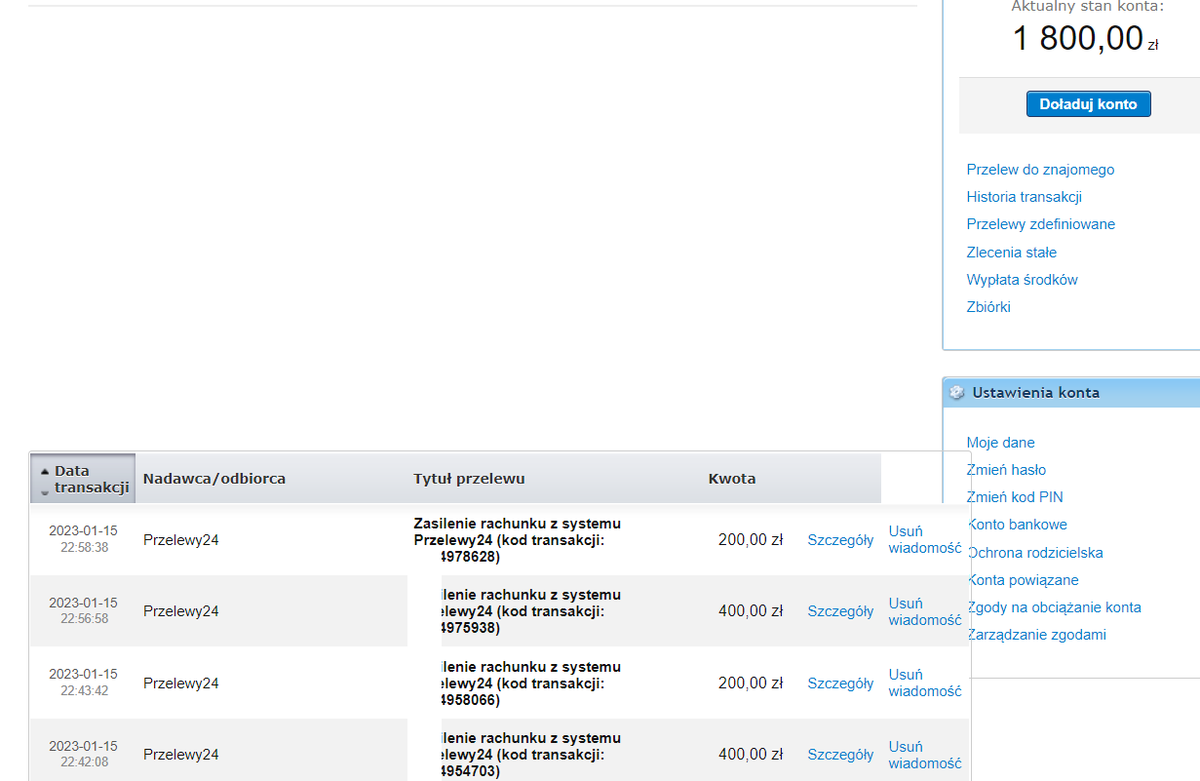Open Zarządzanie zgodami link

pyautogui.click(x=1037, y=635)
